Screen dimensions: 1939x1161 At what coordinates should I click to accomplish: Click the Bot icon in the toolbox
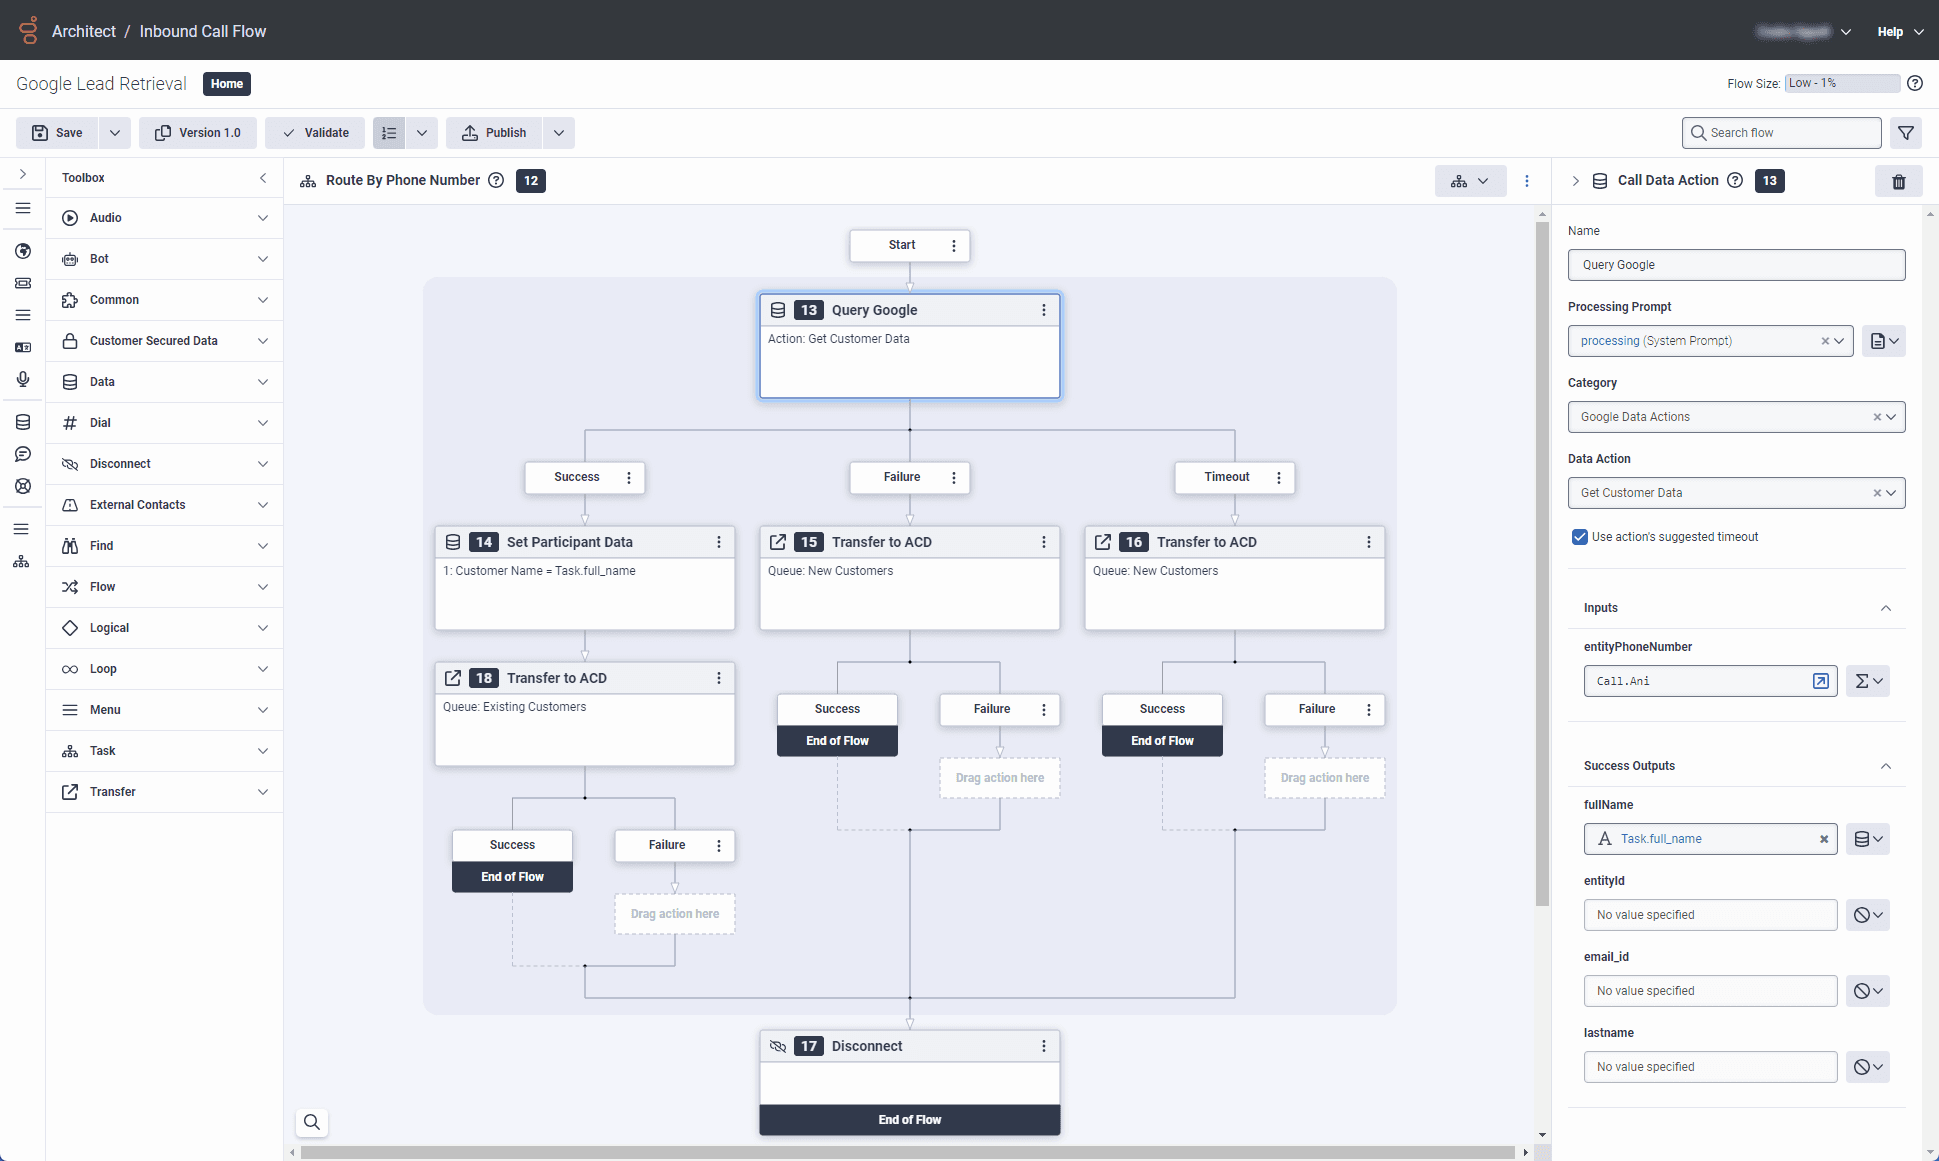coord(70,258)
